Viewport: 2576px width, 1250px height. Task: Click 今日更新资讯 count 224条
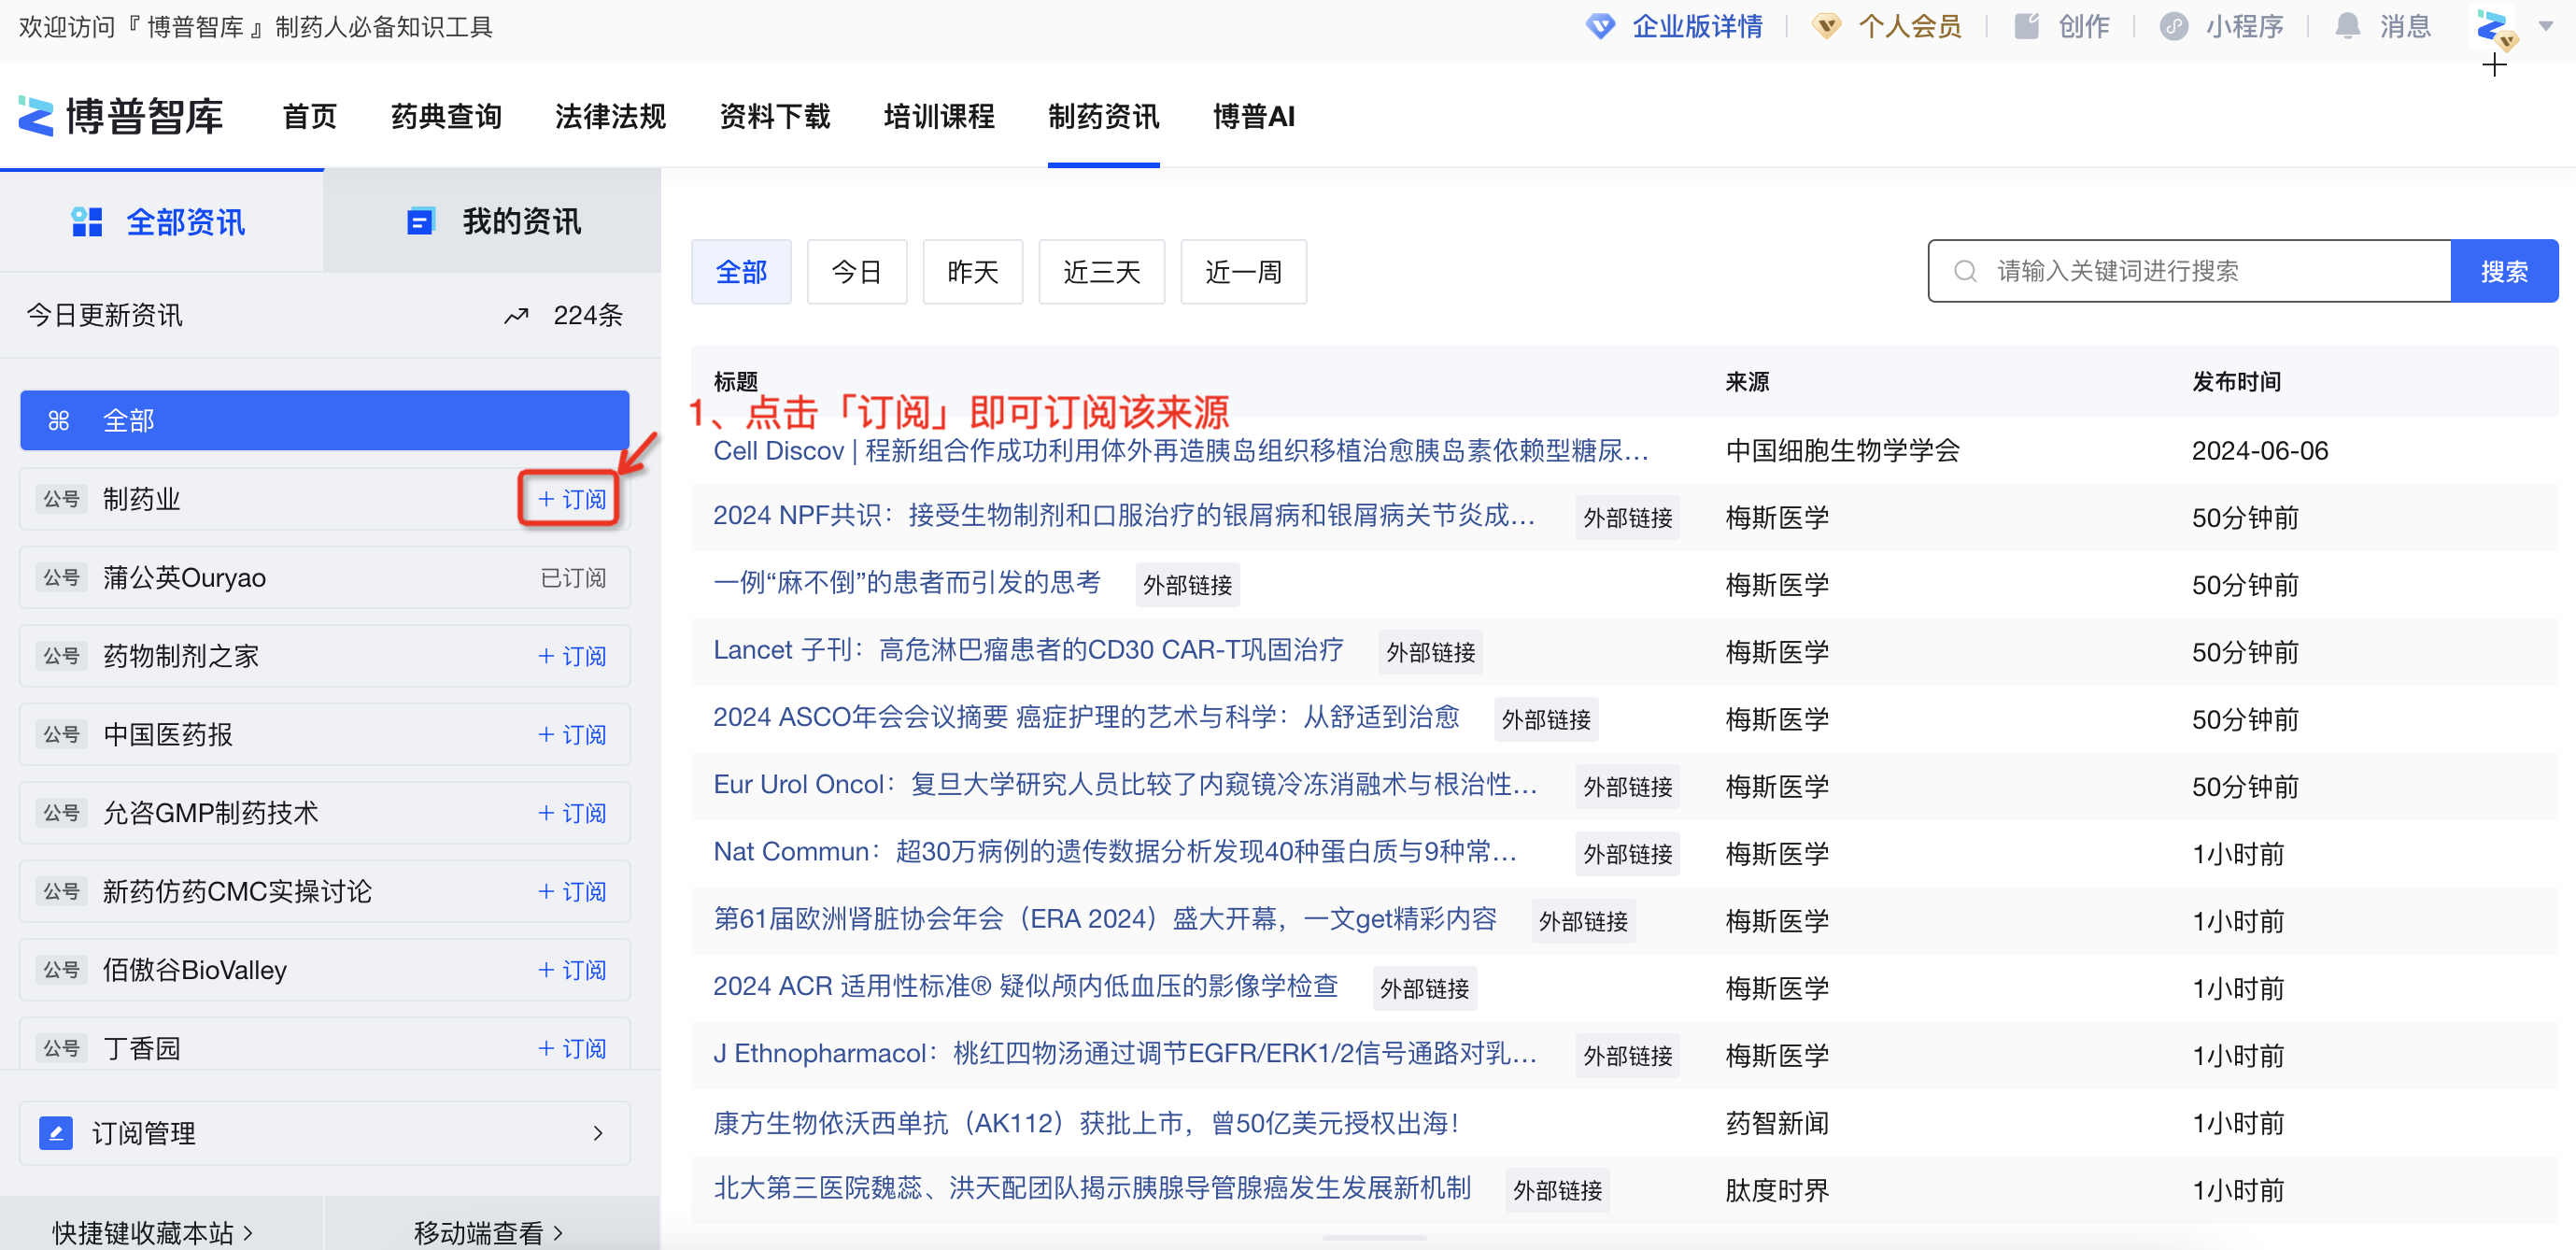(588, 316)
